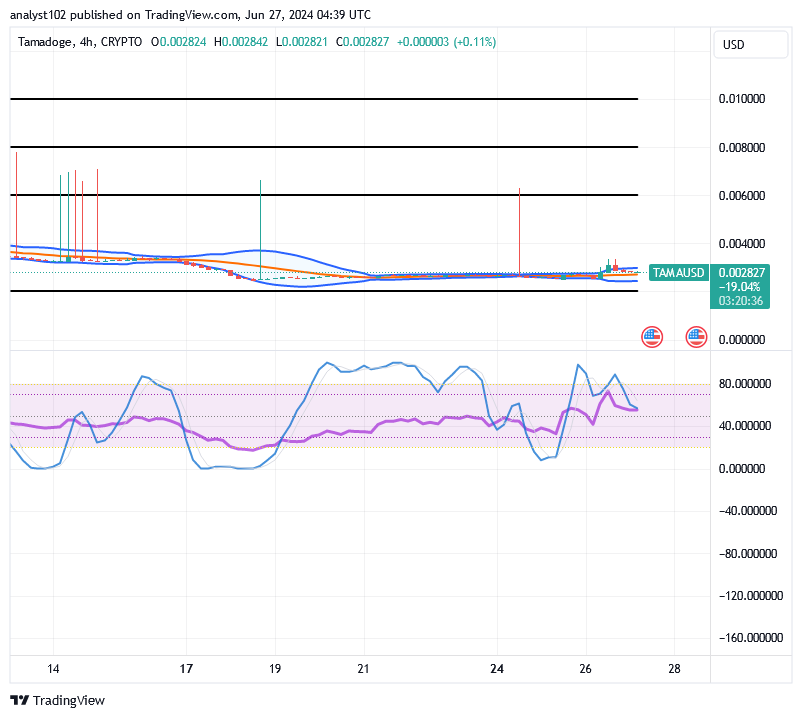Click the current price 0.002827 box
The image size is (802, 718).
[x=741, y=273]
